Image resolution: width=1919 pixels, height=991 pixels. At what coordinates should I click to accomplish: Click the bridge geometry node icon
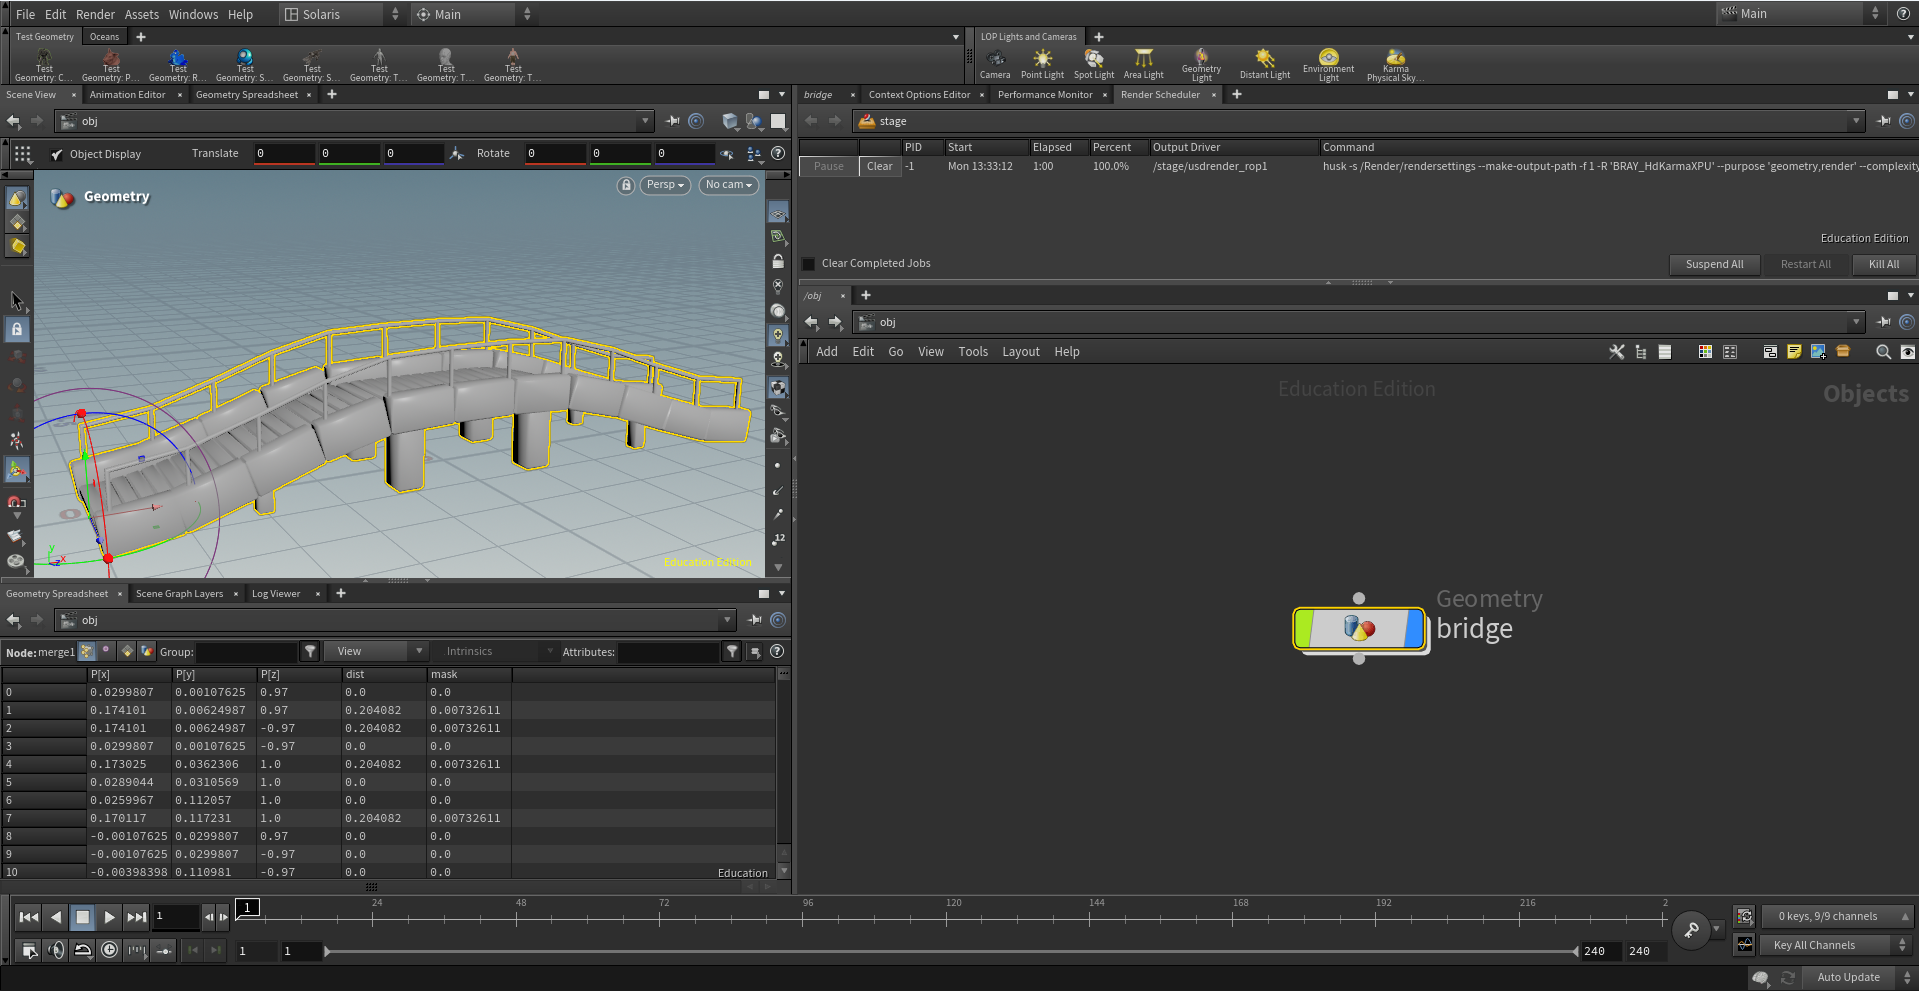point(1359,628)
